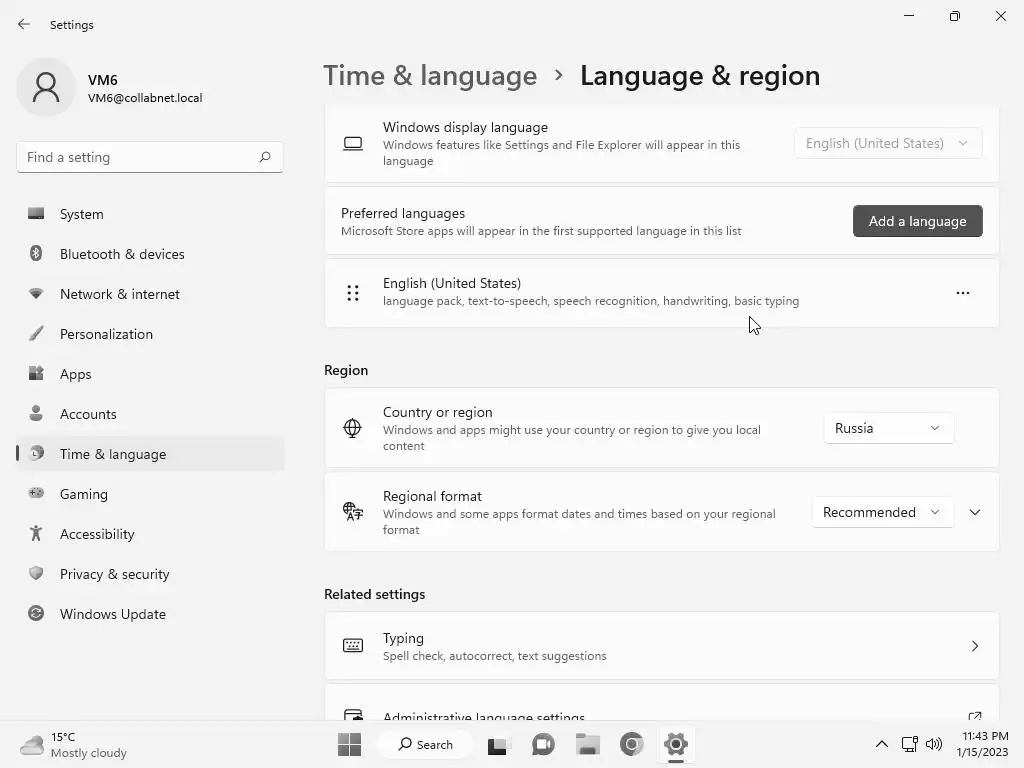Viewport: 1024px width, 768px height.
Task: Click the Settings gear on taskbar
Action: pos(676,744)
